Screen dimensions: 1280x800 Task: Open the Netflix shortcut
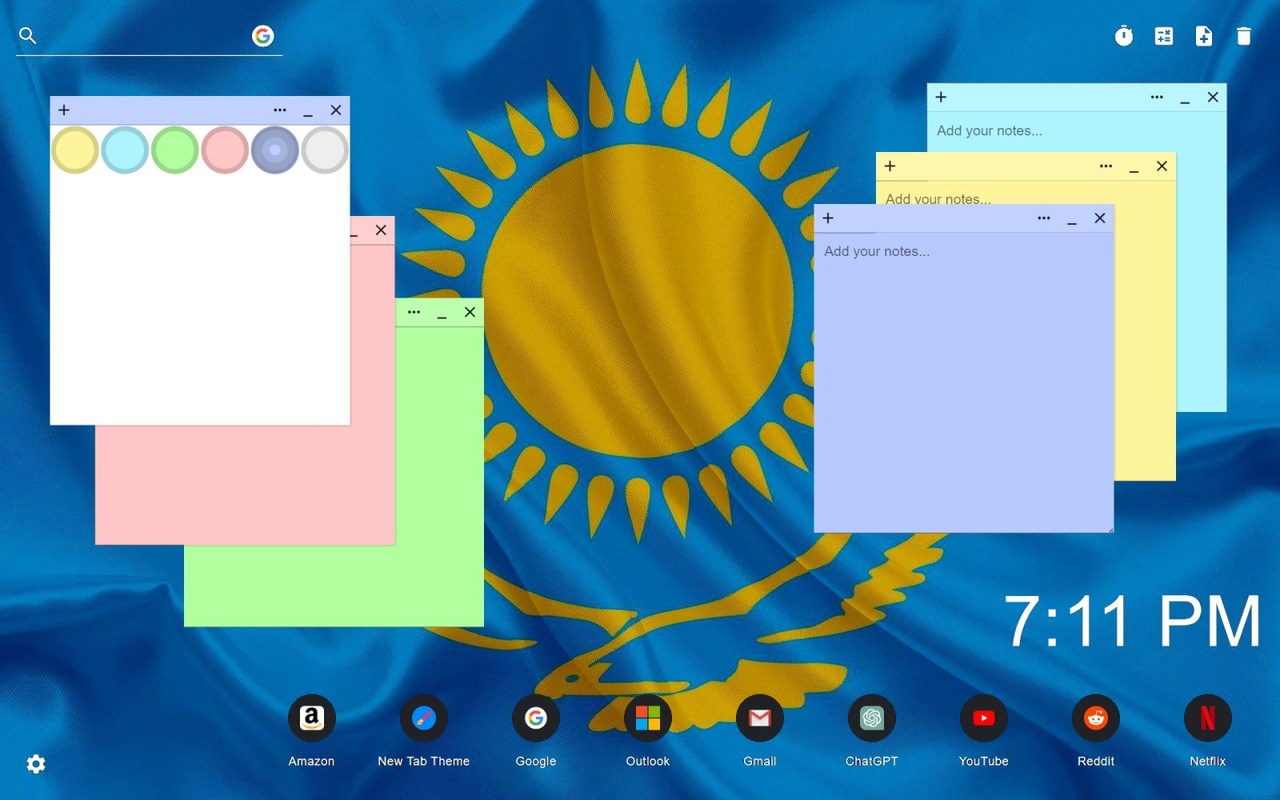[x=1208, y=718]
